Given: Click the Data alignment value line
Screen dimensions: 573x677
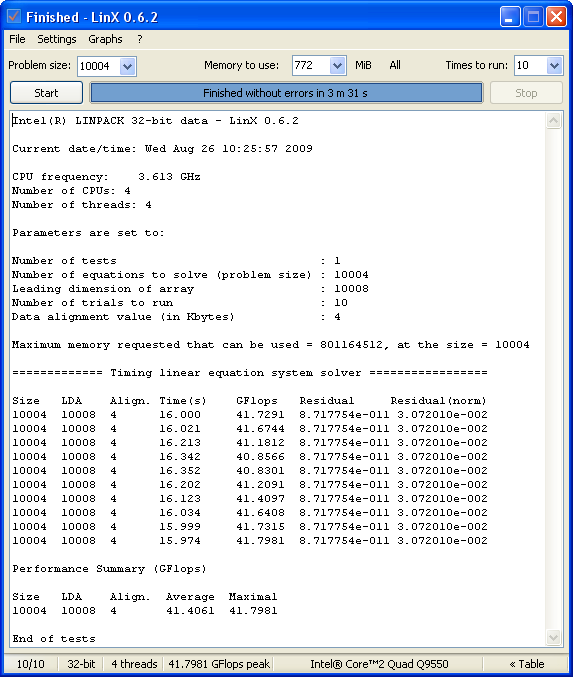Looking at the screenshot, I should coord(176,316).
